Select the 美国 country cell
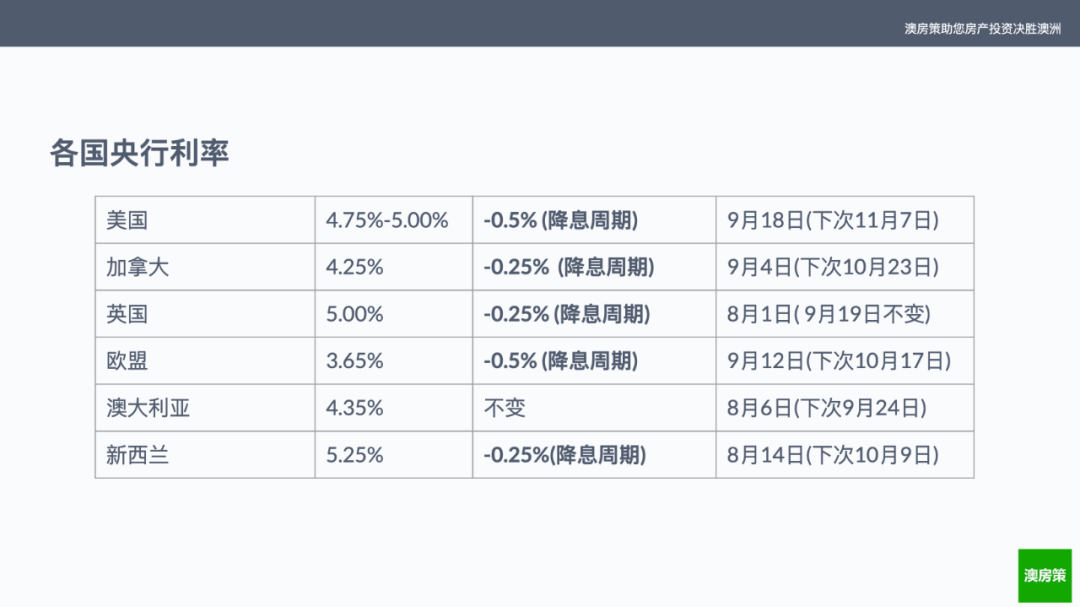Image resolution: width=1080 pixels, height=607 pixels. (x=205, y=220)
